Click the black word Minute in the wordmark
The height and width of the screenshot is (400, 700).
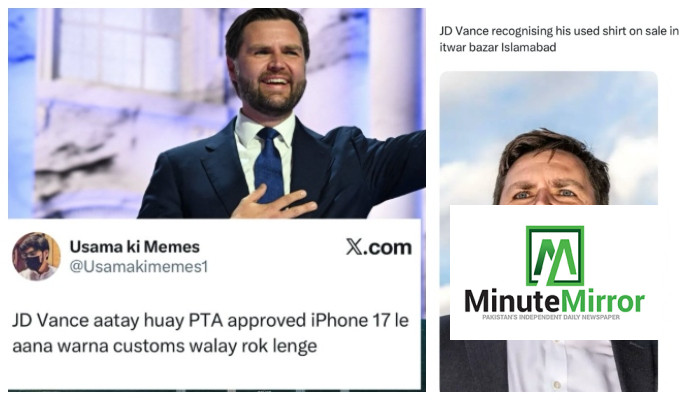512,301
